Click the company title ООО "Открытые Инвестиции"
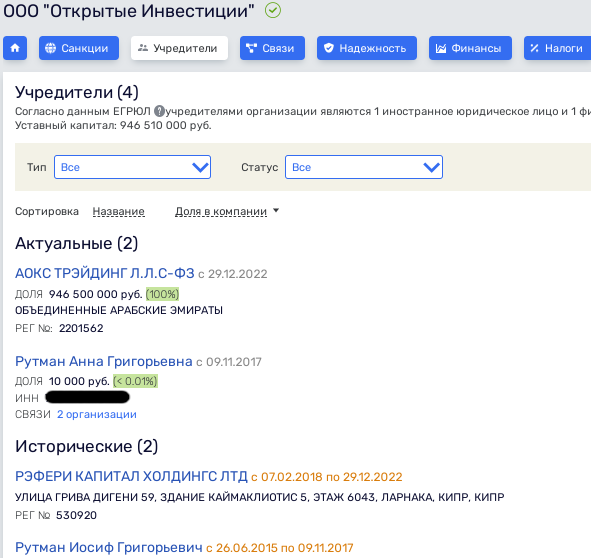This screenshot has width=591, height=558. click(x=129, y=11)
